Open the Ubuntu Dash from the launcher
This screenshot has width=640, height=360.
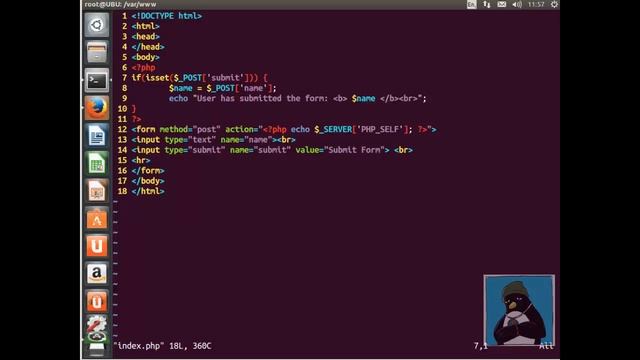point(97,25)
